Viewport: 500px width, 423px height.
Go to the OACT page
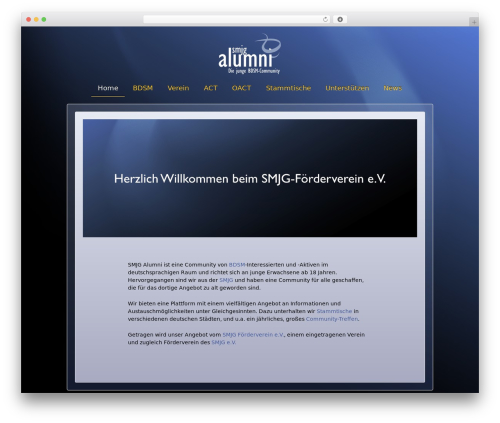tap(241, 88)
